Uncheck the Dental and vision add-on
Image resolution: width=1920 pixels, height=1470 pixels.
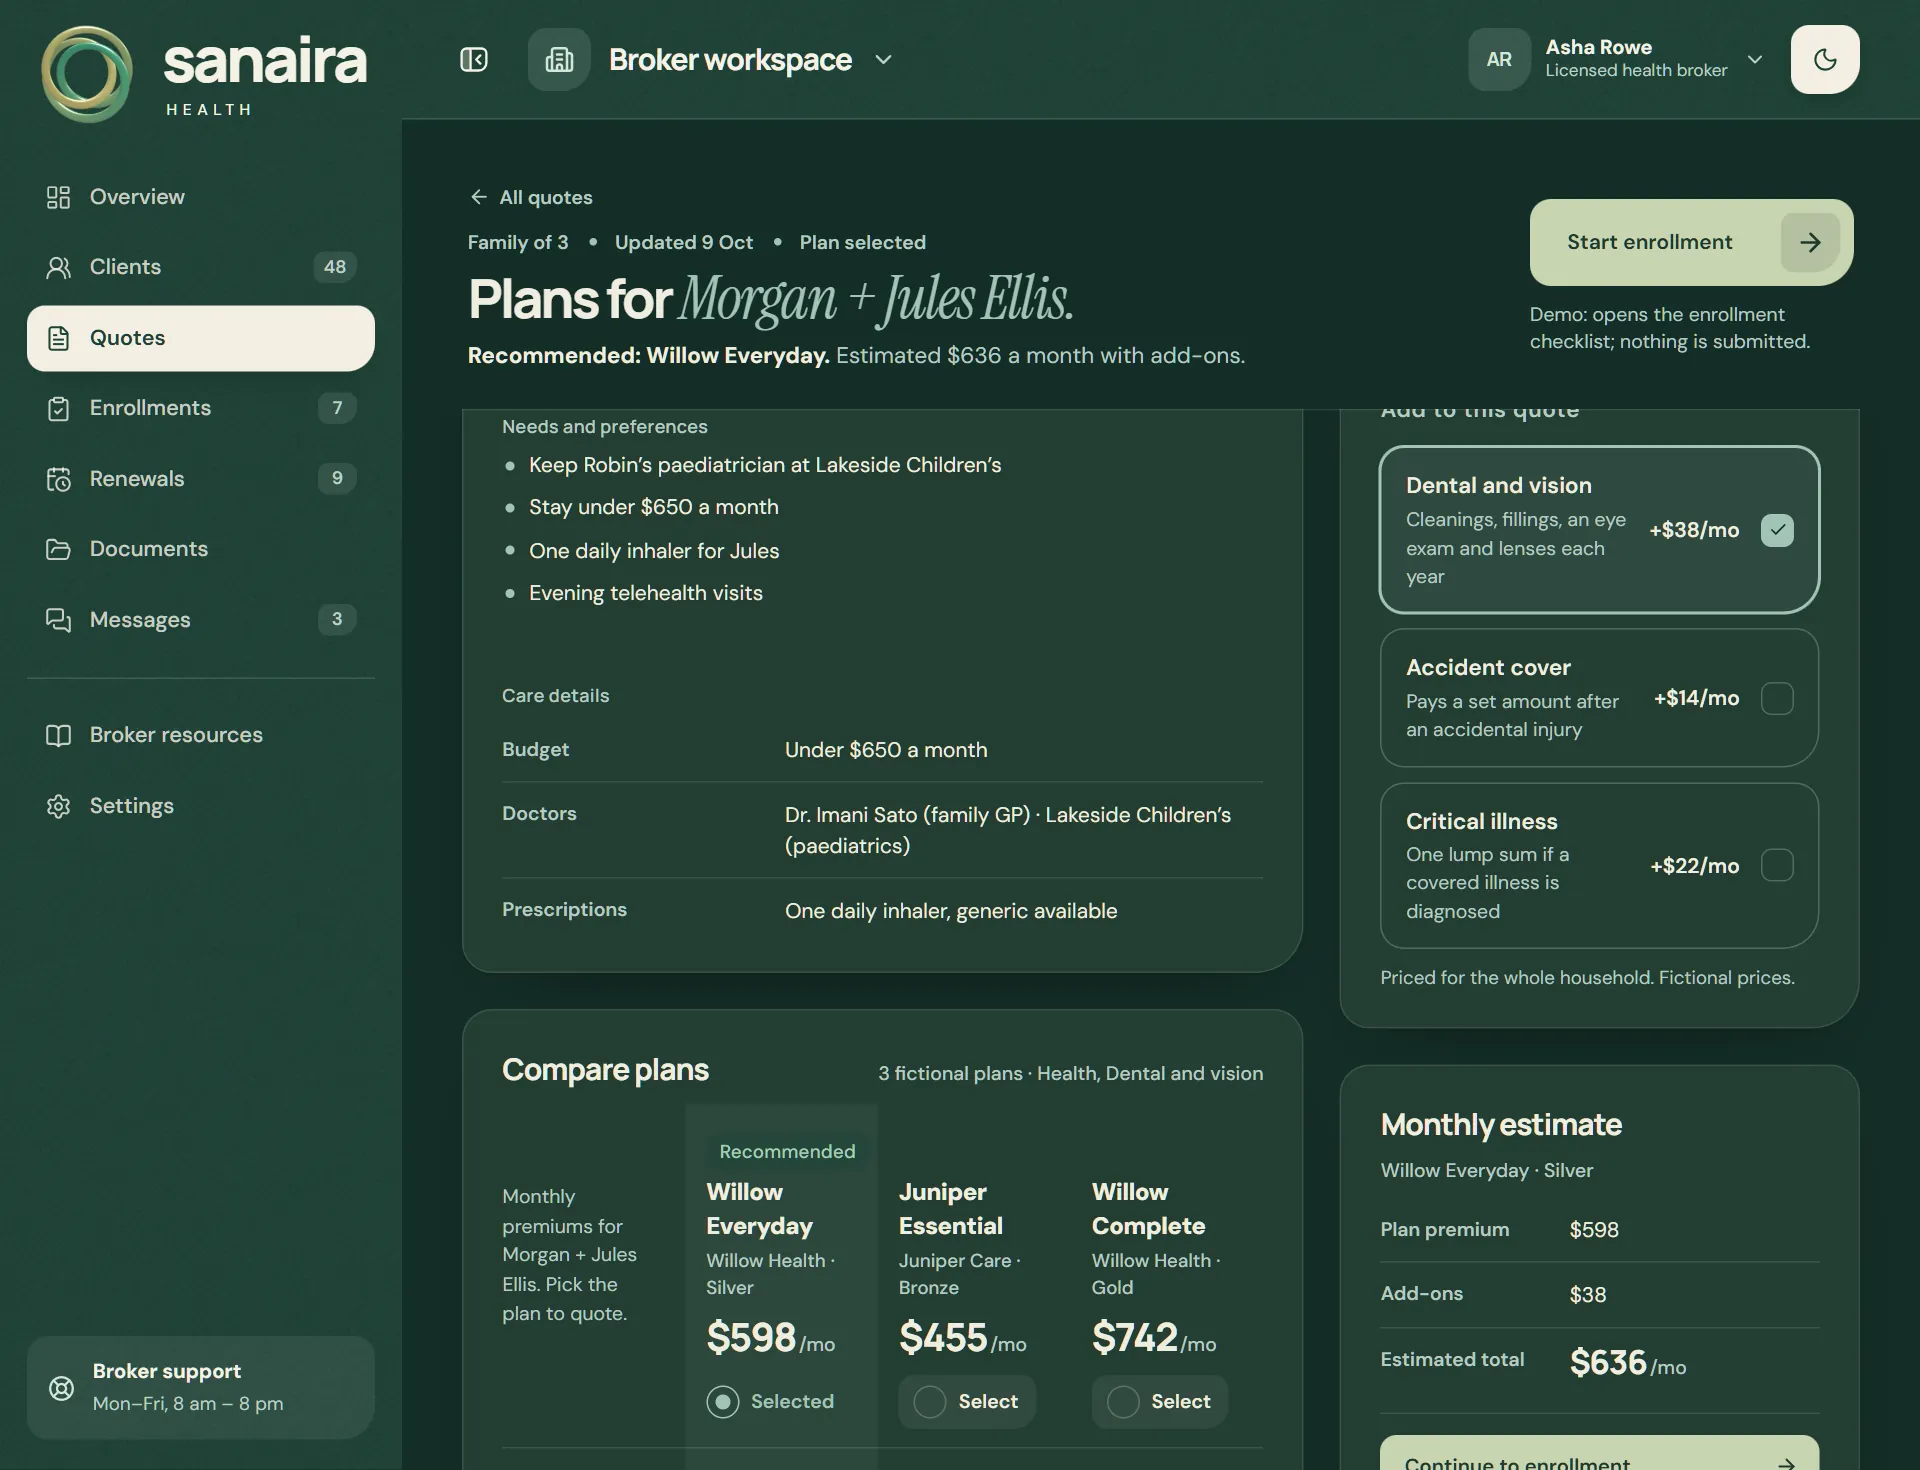tap(1777, 530)
